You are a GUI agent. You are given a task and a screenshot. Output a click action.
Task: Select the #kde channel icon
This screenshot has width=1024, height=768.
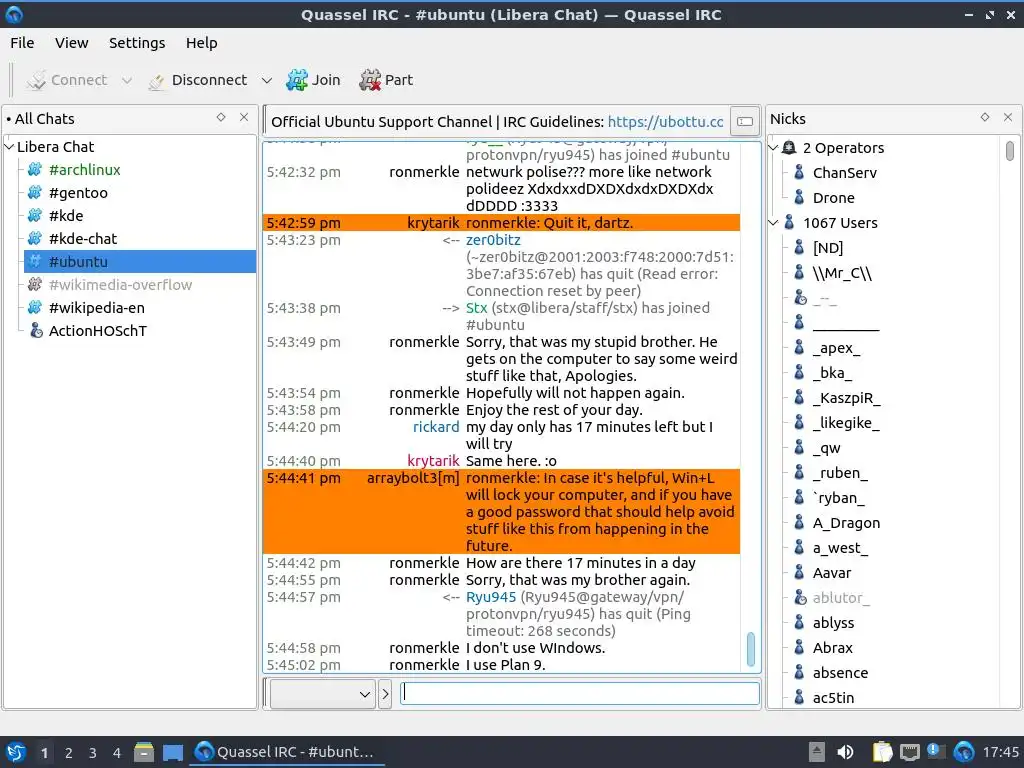point(35,216)
